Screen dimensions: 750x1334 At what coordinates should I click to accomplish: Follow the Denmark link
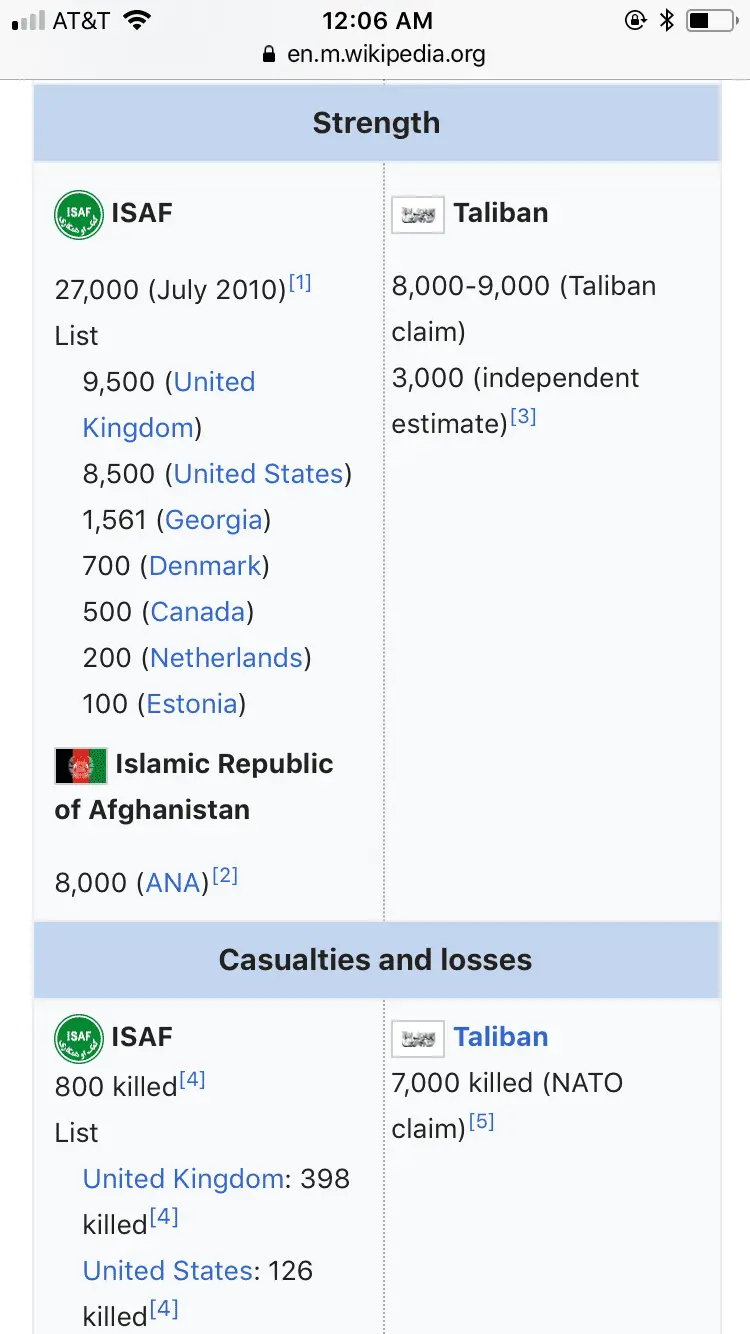click(205, 566)
